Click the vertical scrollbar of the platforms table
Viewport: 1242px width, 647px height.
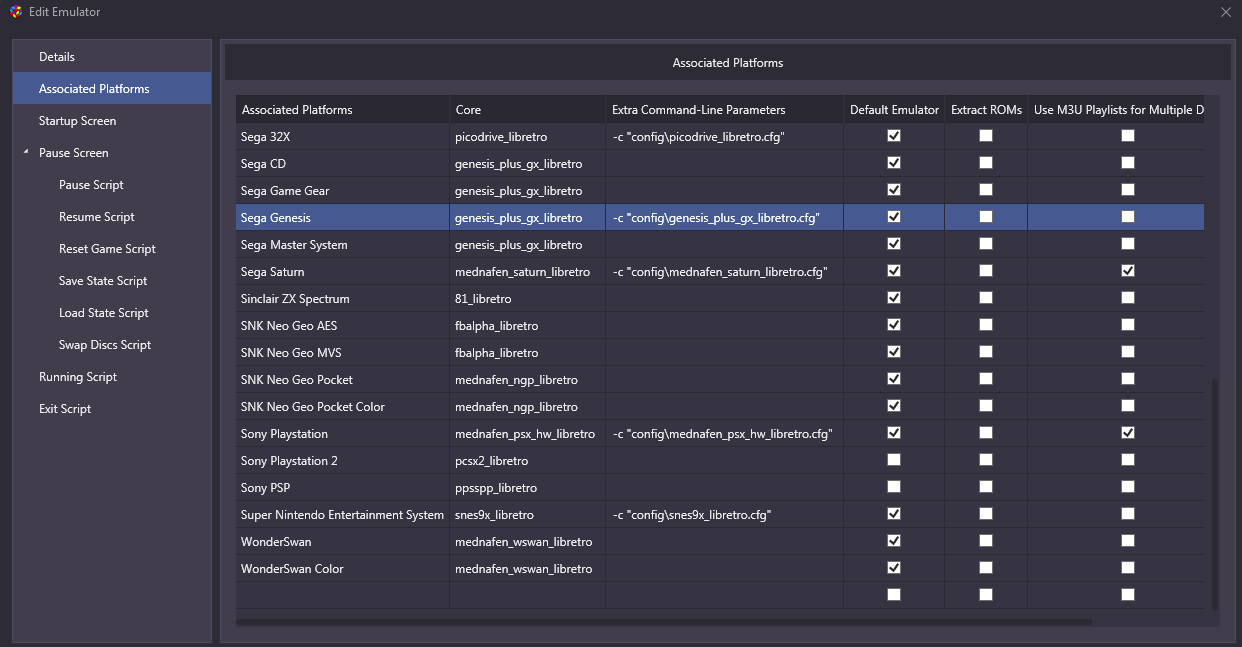click(1214, 494)
